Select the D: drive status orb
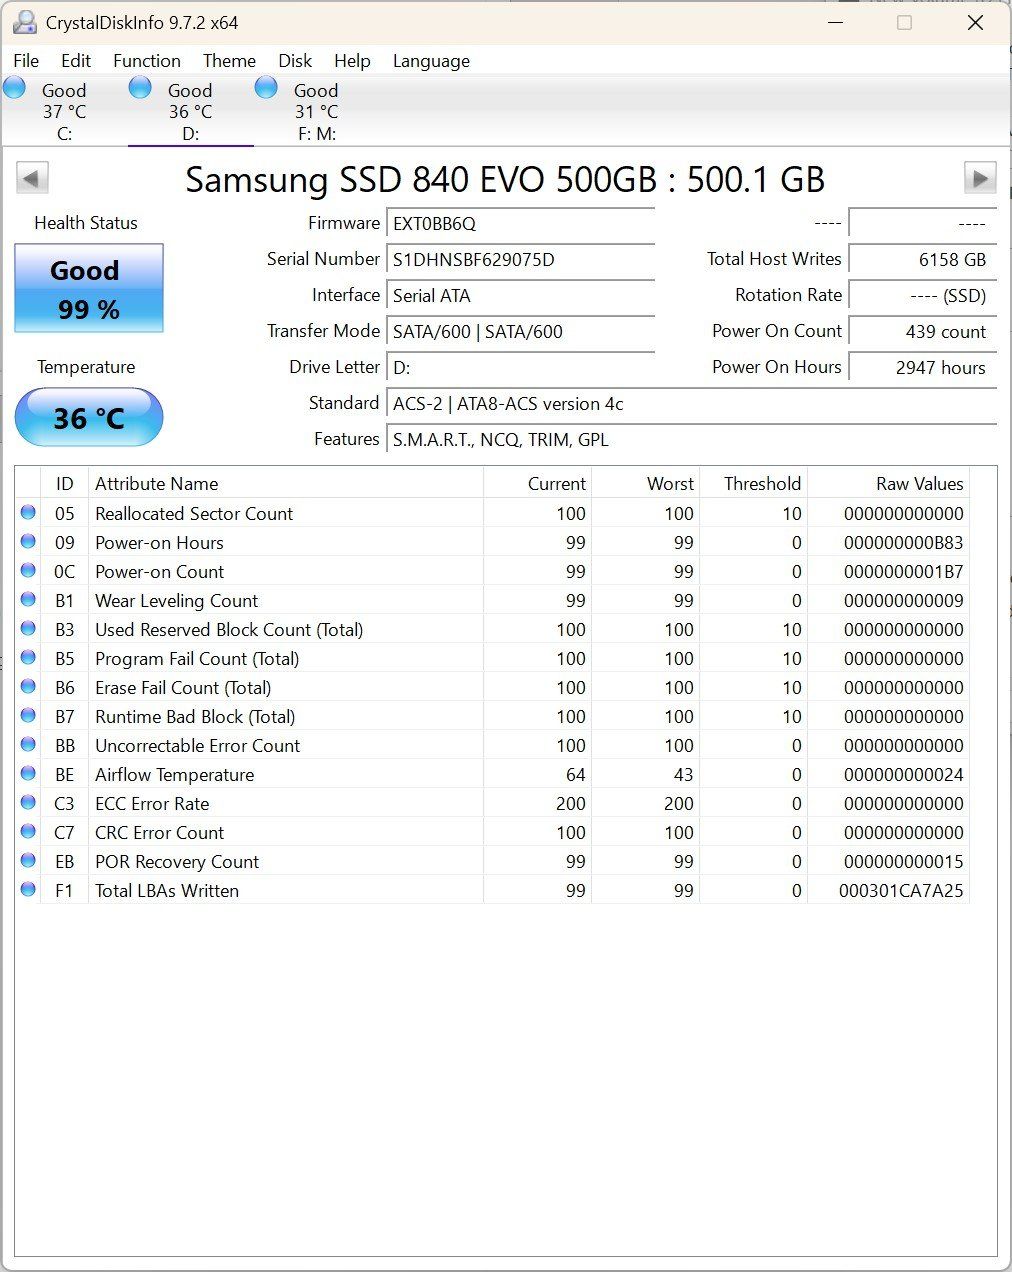This screenshot has width=1012, height=1272. (x=141, y=88)
